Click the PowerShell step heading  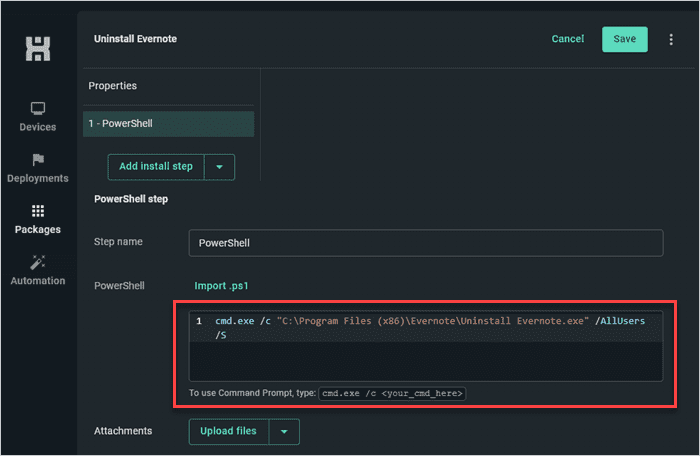tap(131, 199)
